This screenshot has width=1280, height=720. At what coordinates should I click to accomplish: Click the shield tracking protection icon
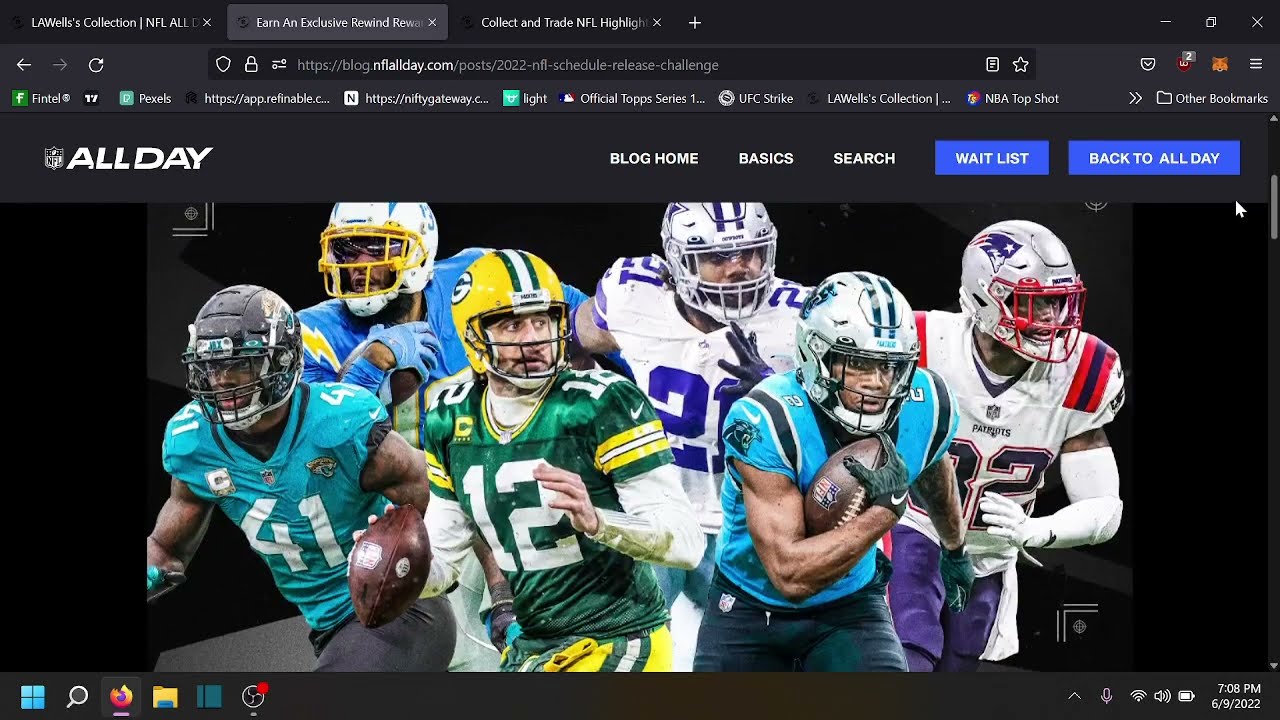pyautogui.click(x=223, y=65)
